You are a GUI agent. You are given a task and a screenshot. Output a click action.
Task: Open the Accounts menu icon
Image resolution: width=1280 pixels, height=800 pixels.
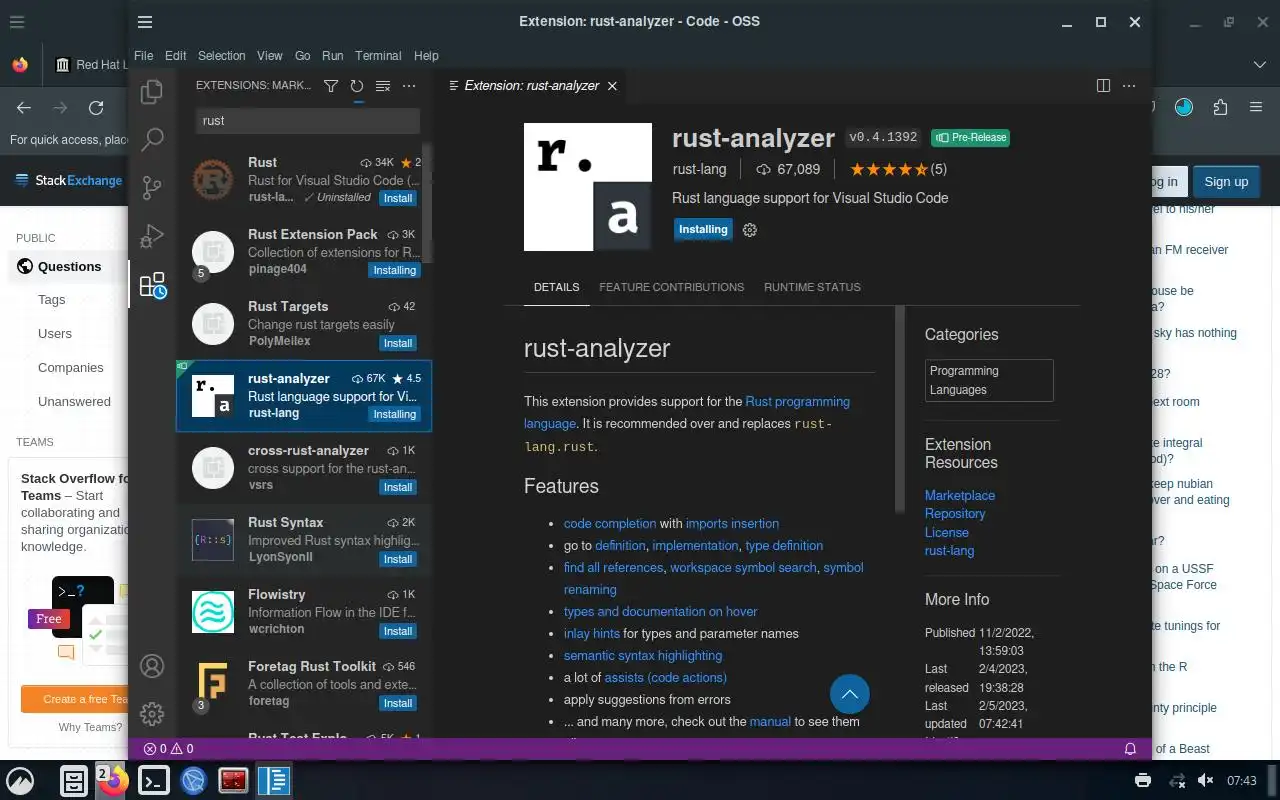click(152, 666)
